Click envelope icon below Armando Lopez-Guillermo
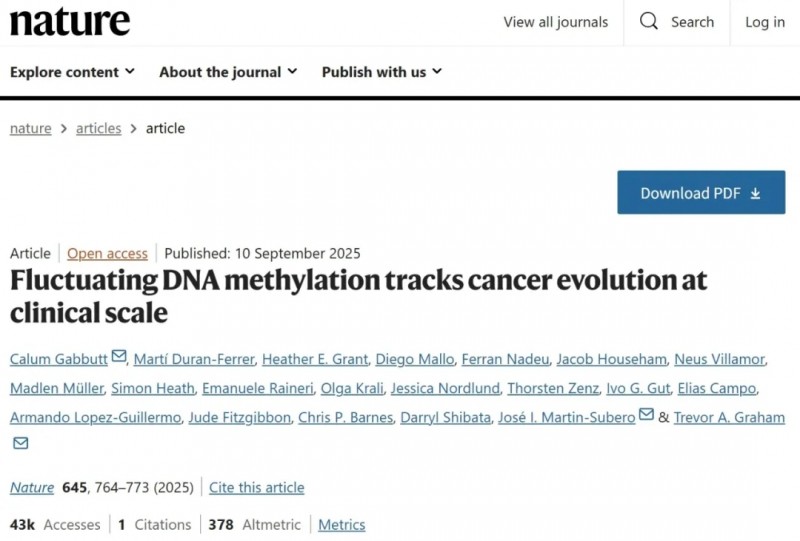 pyautogui.click(x=20, y=443)
